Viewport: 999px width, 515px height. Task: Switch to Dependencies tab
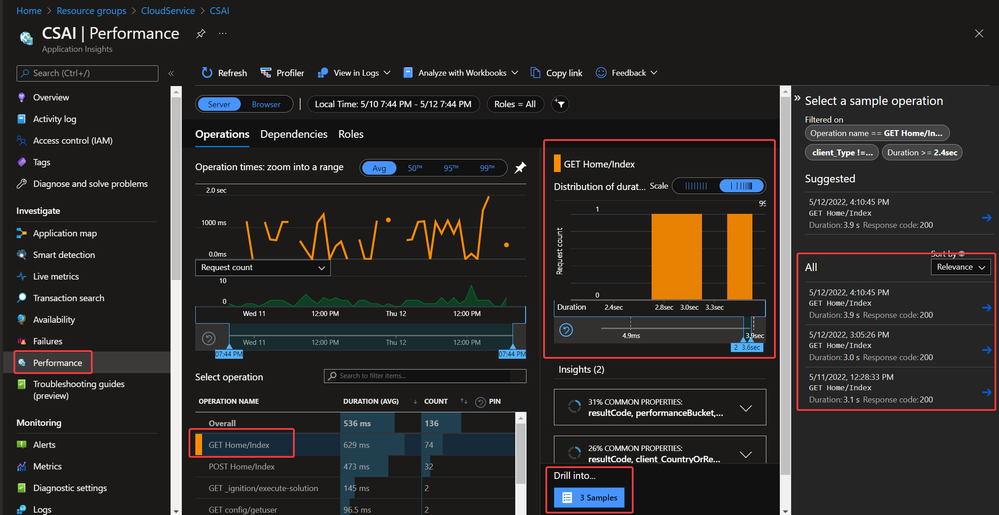(294, 134)
